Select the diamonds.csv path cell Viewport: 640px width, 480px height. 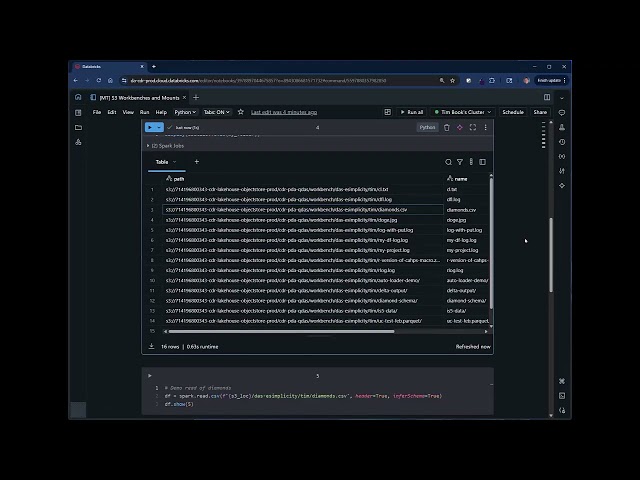[286, 210]
